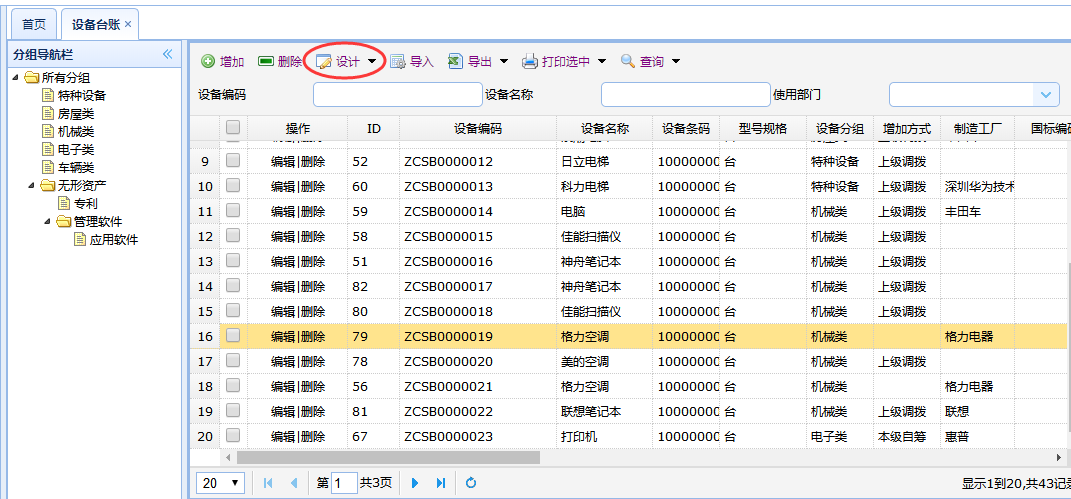
Task: Check the select-all checkbox in header
Action: pos(233,128)
